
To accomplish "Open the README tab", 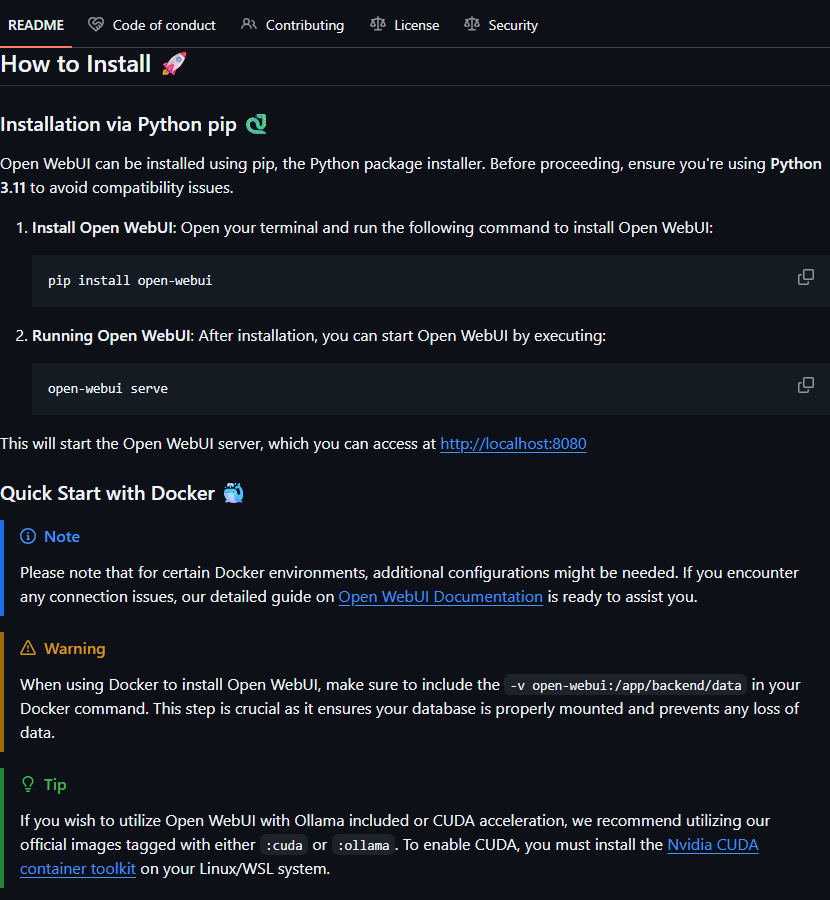I will pos(36,25).
